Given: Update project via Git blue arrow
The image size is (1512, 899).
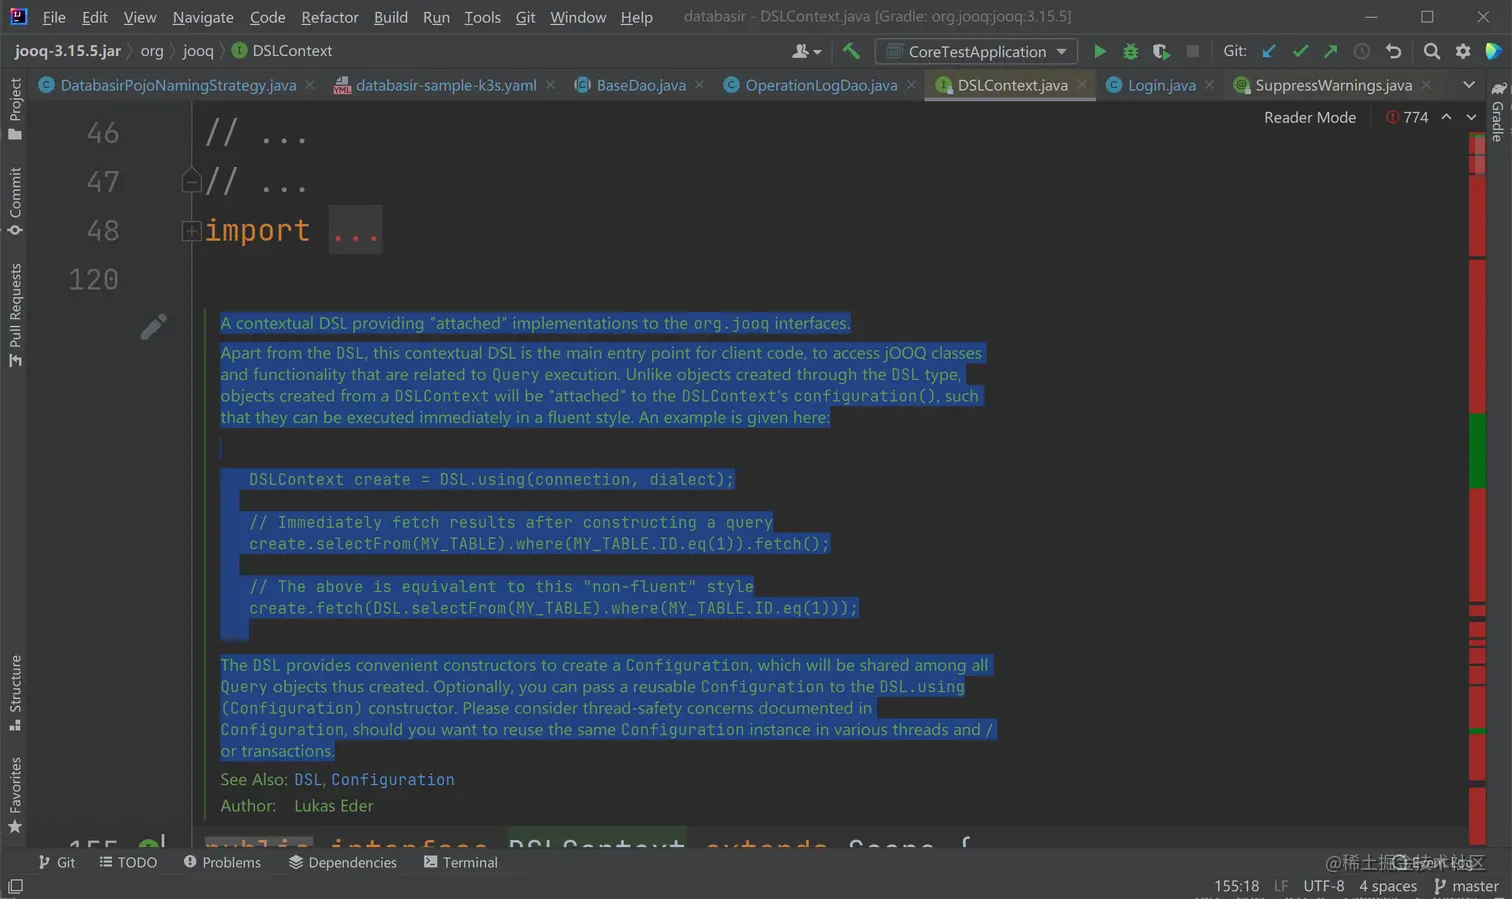Looking at the screenshot, I should 1269,51.
